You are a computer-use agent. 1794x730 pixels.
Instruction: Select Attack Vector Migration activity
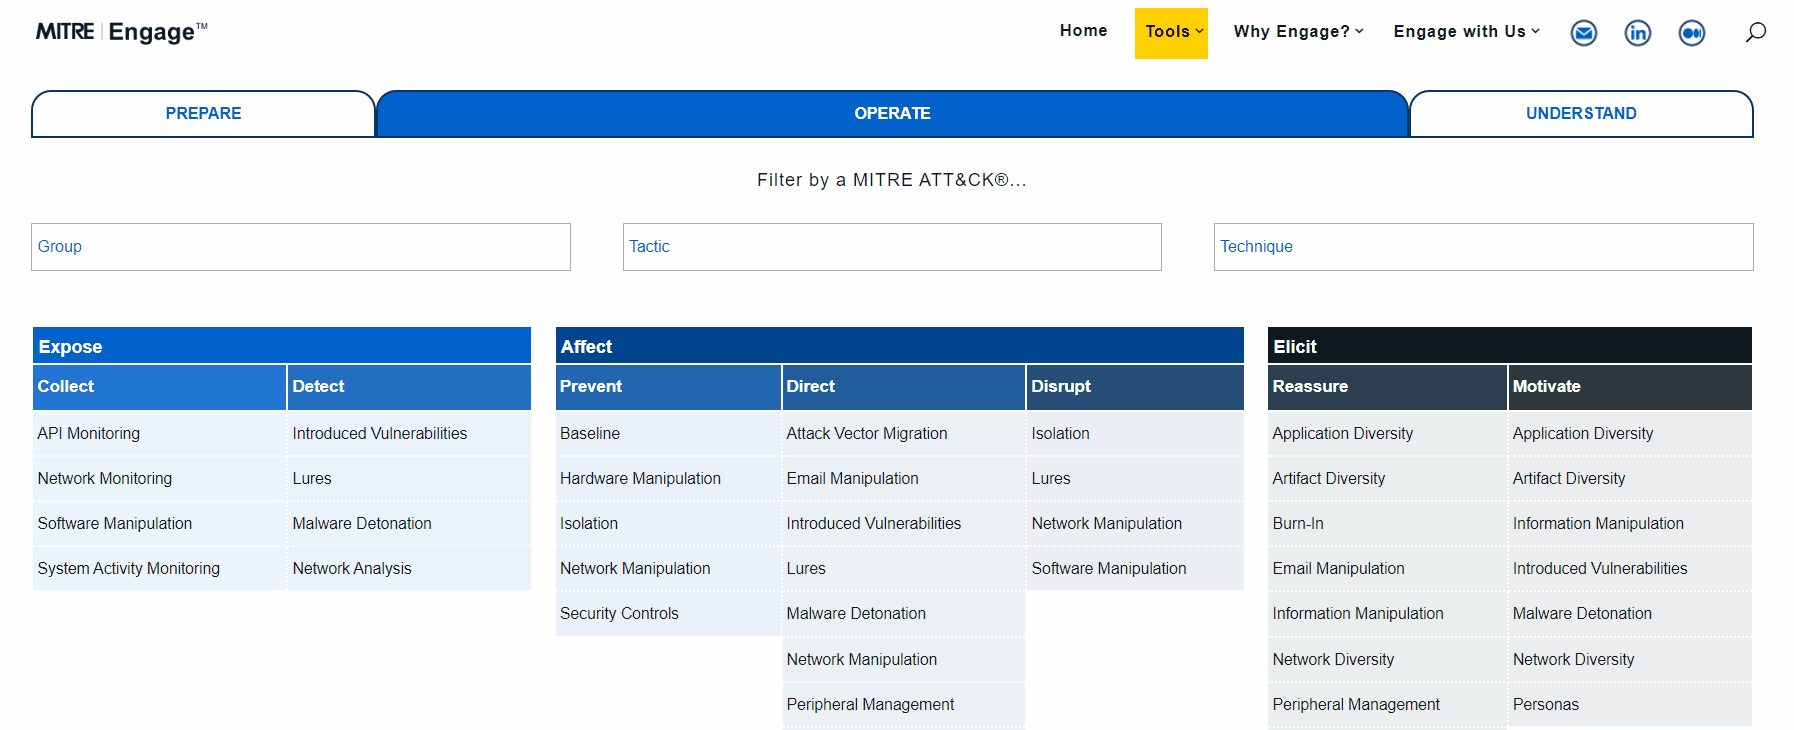[x=867, y=434]
